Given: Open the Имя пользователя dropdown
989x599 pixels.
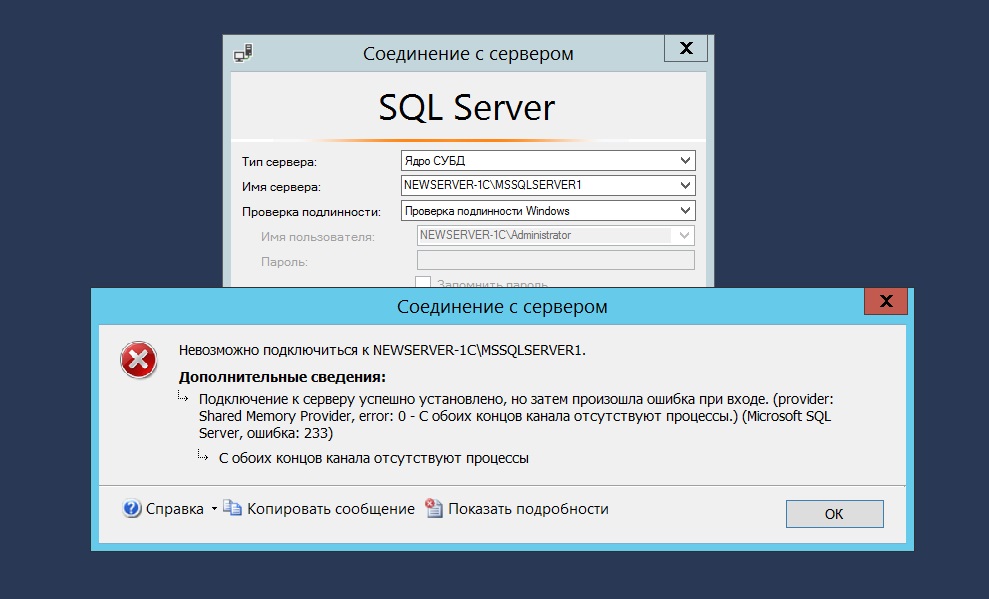Looking at the screenshot, I should pyautogui.click(x=685, y=236).
